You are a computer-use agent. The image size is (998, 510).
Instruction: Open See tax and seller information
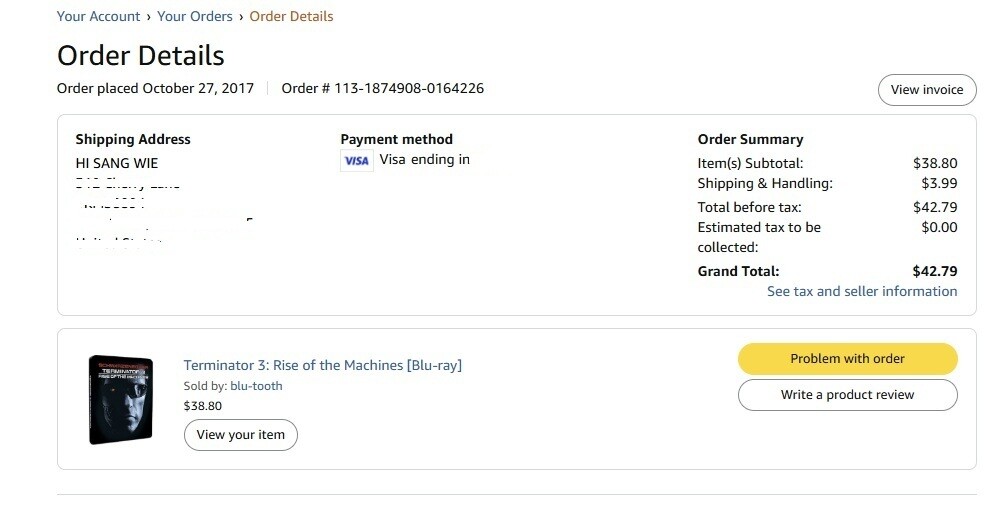861,291
